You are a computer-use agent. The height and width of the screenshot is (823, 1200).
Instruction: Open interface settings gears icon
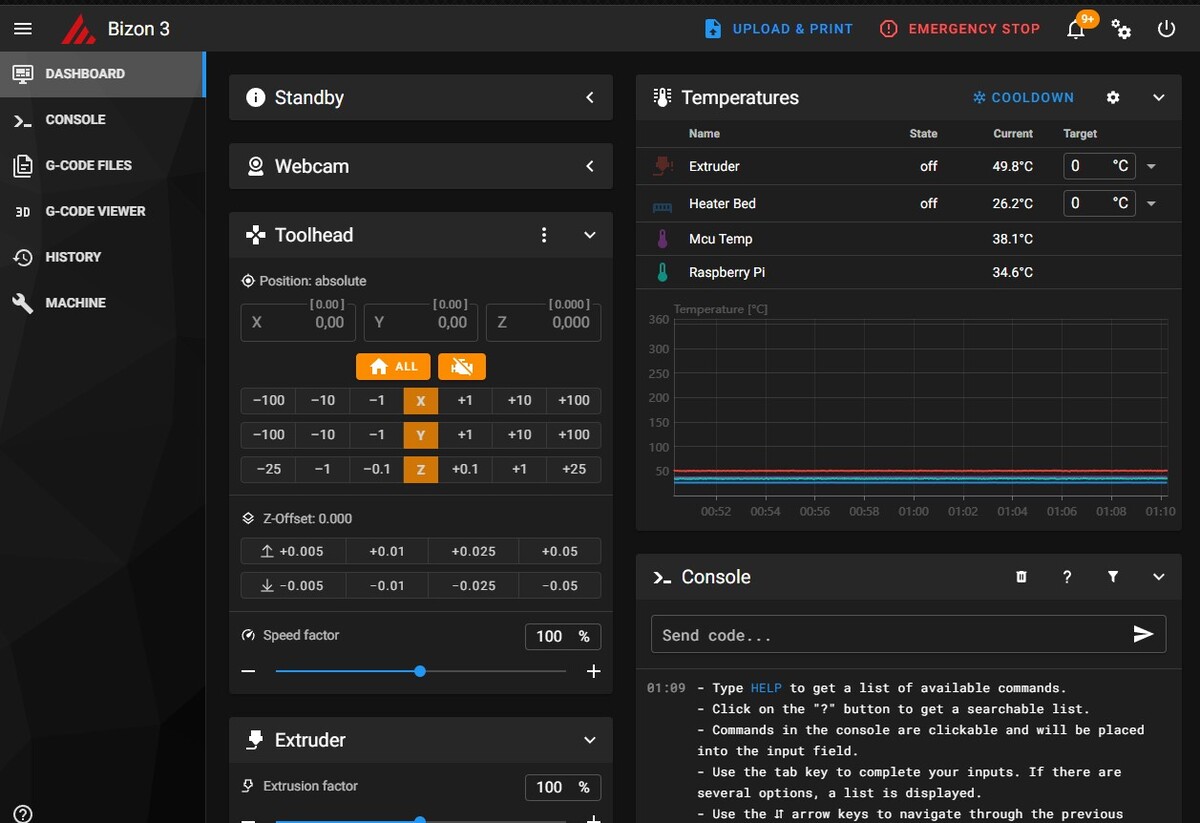1121,29
